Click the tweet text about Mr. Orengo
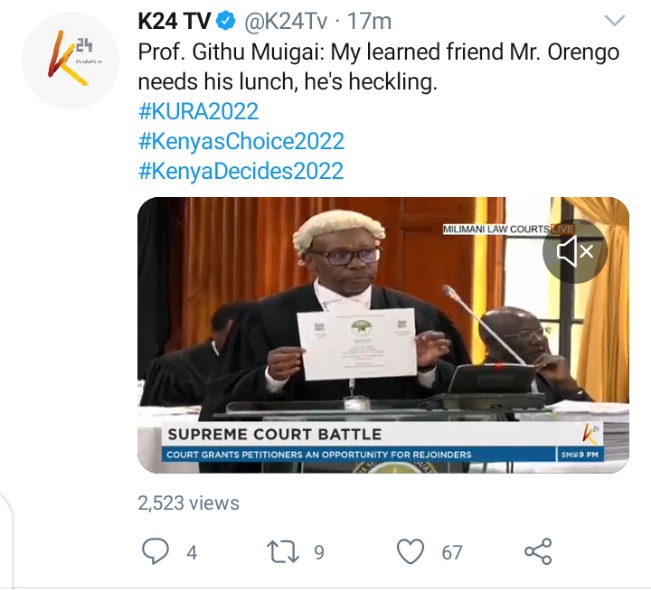This screenshot has width=651, height=590. 379,66
